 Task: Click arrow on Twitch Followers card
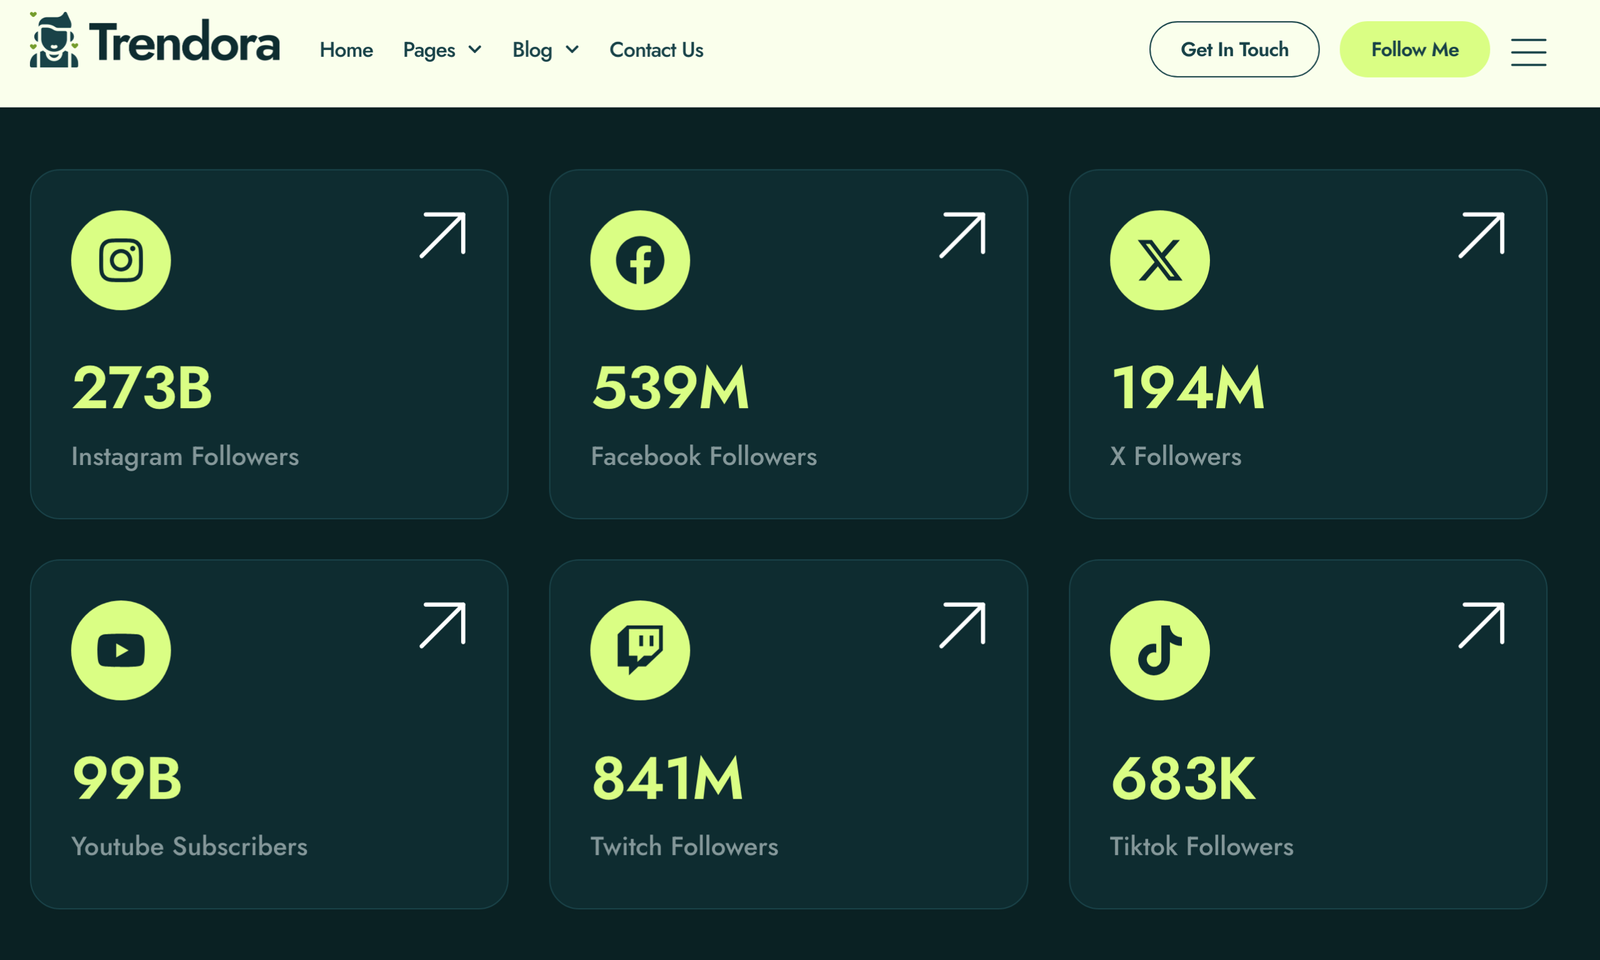point(962,626)
